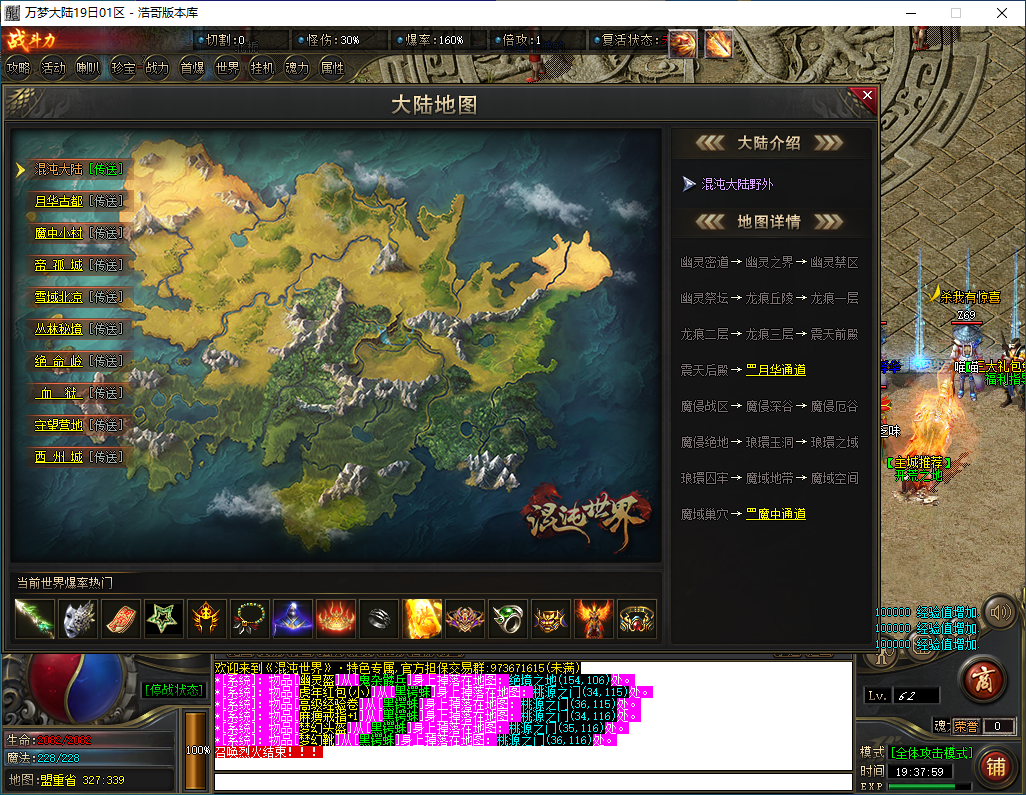Click the plain silver ring item
Image resolution: width=1026 pixels, height=795 pixels.
point(380,618)
